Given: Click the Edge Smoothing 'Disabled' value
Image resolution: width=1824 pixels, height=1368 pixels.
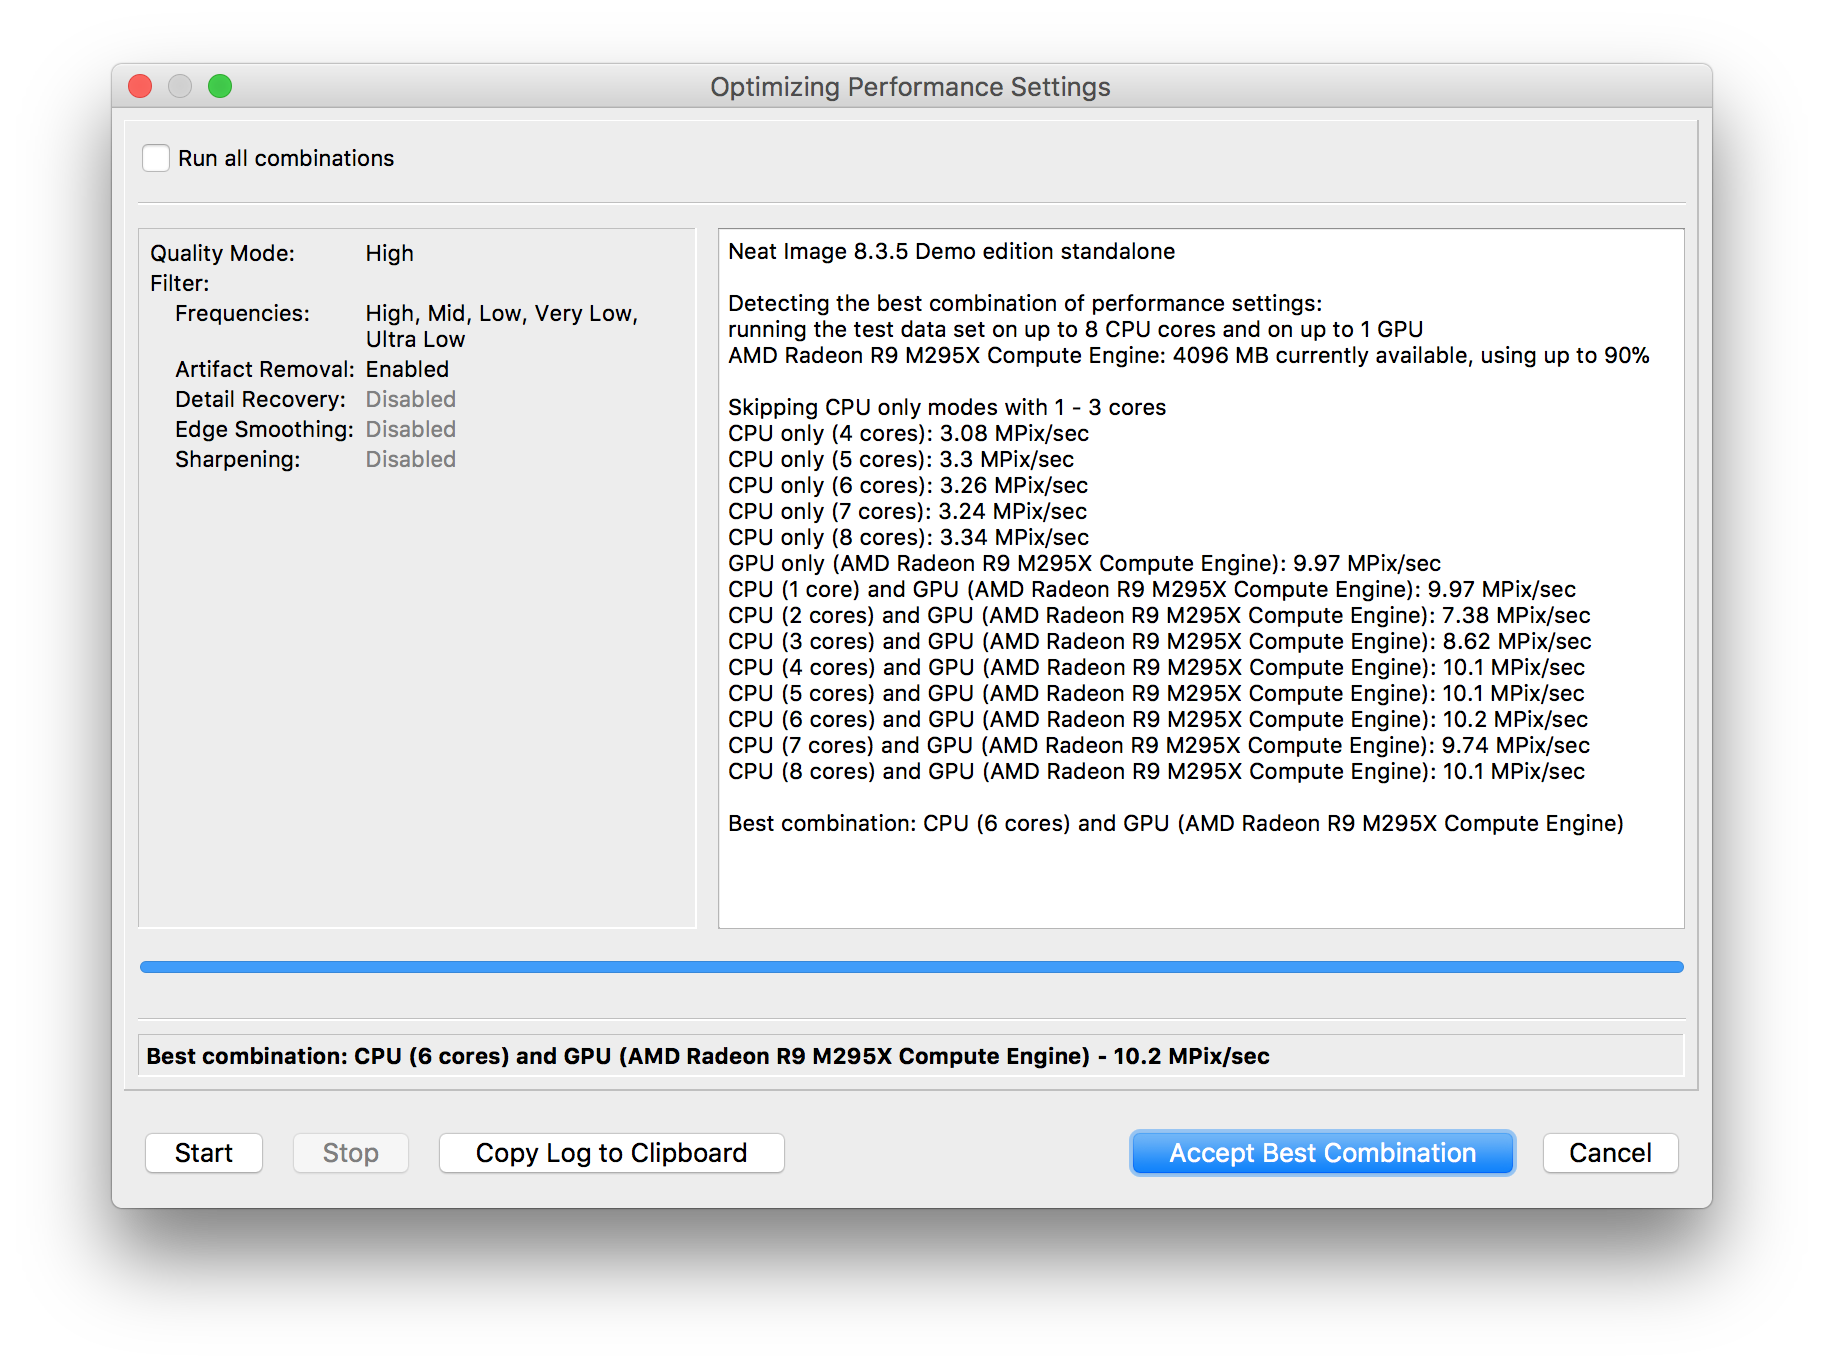Looking at the screenshot, I should [x=410, y=430].
